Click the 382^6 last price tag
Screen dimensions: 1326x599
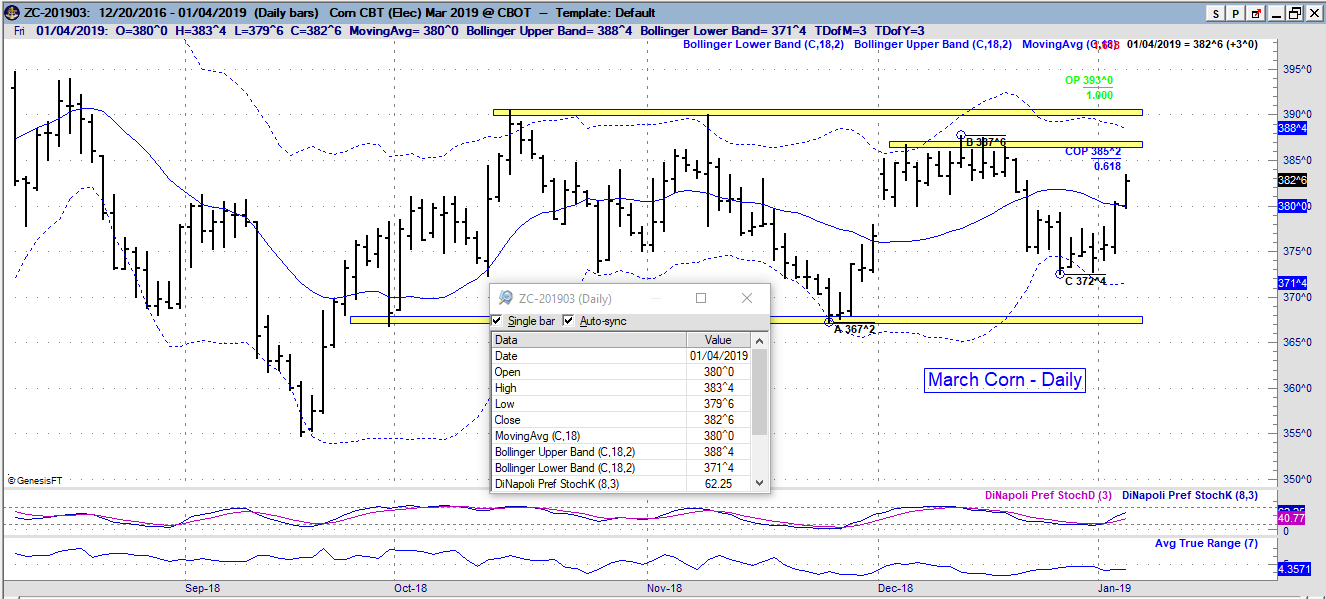[x=1293, y=180]
